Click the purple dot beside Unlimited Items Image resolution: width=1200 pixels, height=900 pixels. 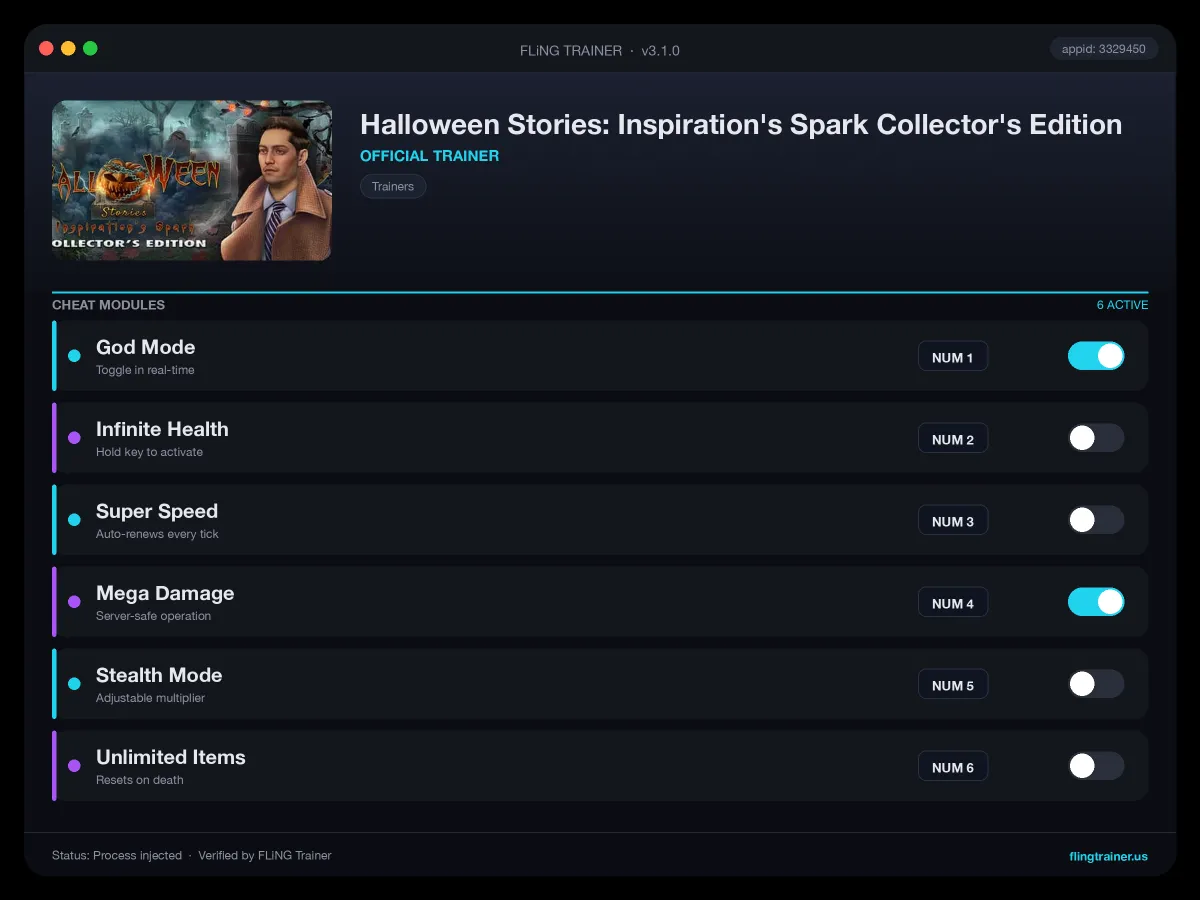click(x=74, y=766)
